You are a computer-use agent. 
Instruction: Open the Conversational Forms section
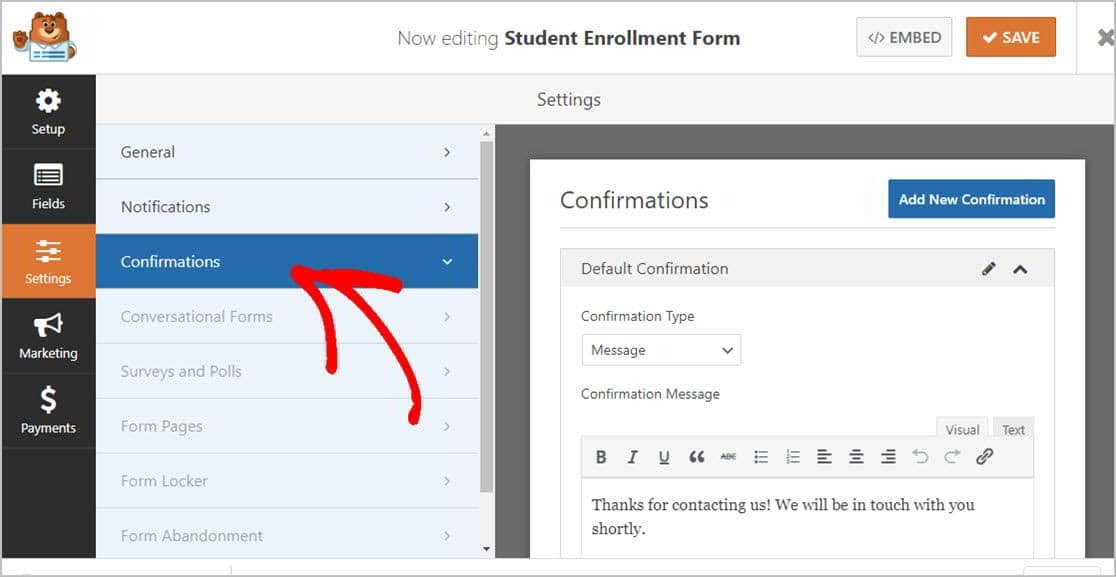287,316
